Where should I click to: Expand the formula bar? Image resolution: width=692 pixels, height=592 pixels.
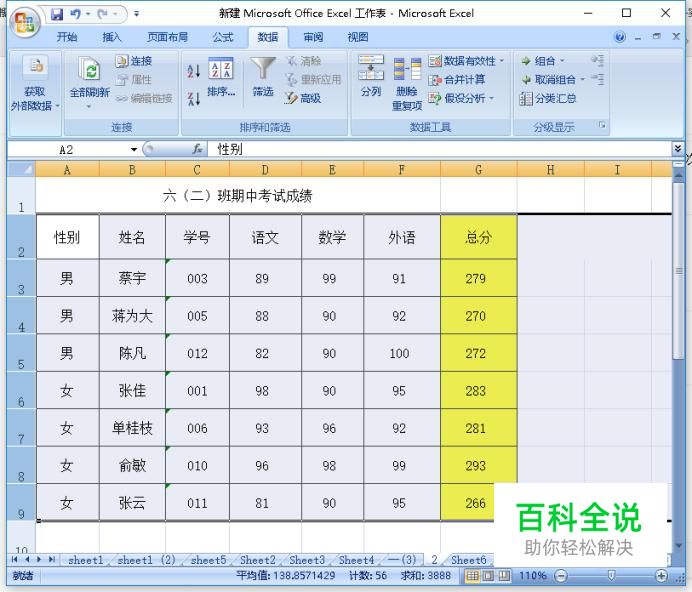[677, 149]
